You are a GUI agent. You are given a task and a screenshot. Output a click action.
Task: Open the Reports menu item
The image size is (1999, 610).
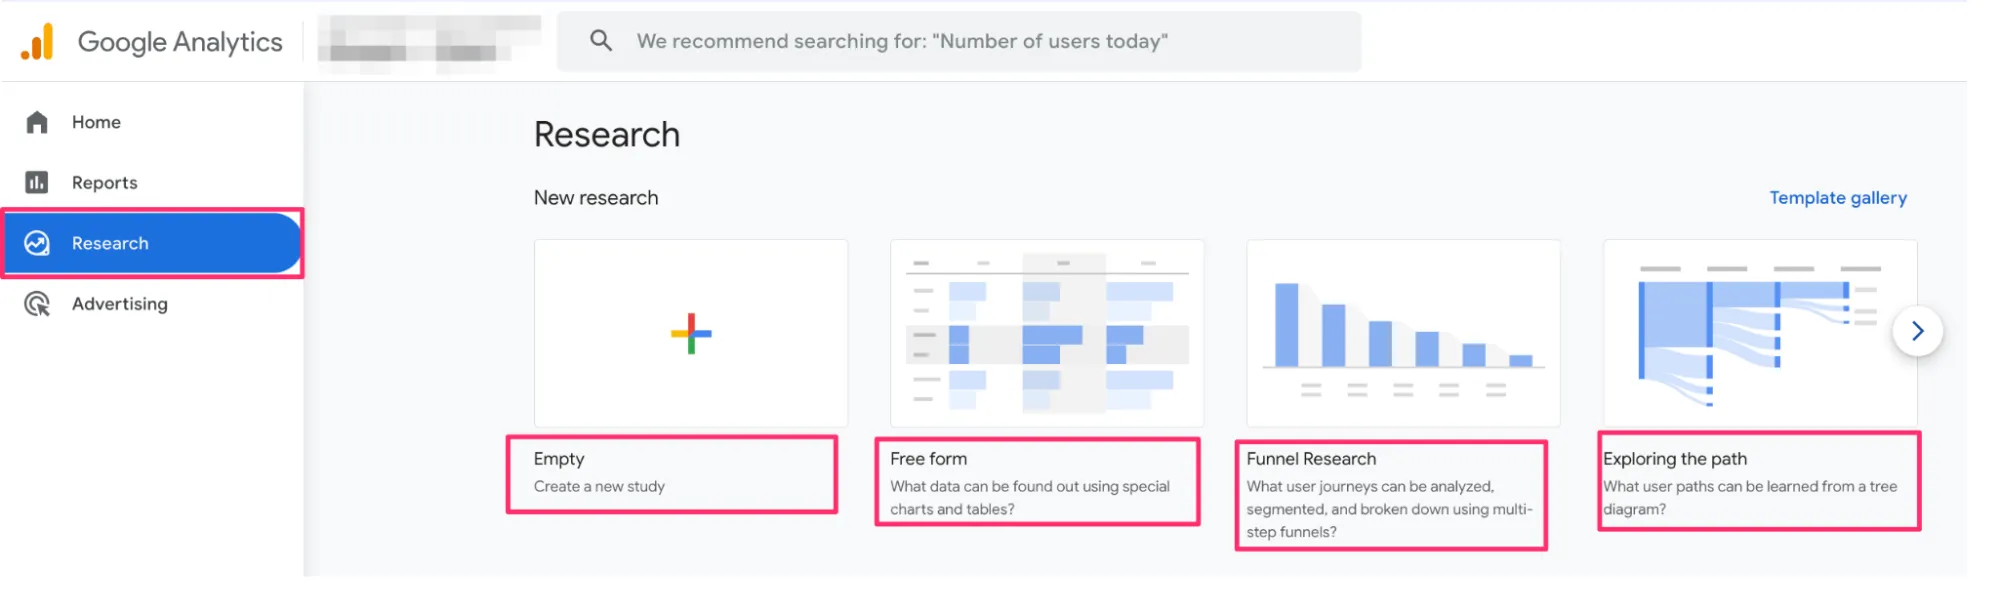pos(104,183)
